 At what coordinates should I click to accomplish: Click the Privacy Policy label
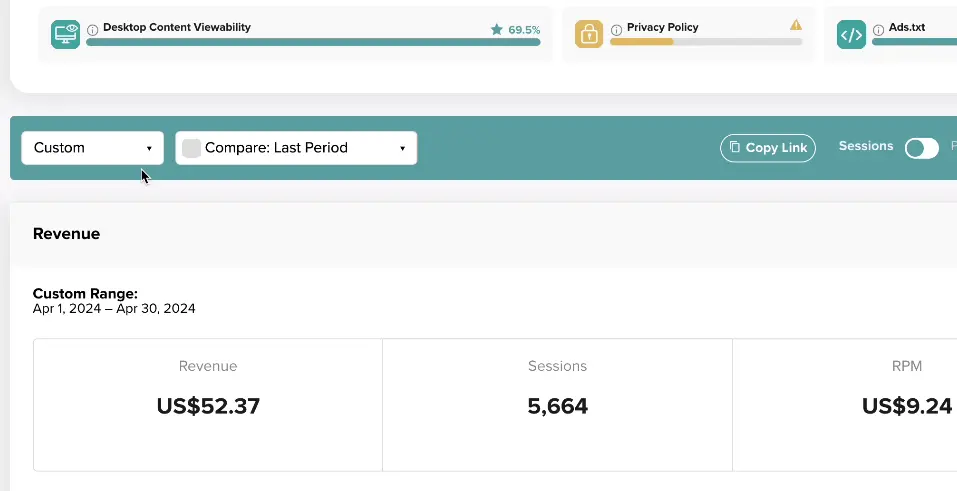point(663,27)
